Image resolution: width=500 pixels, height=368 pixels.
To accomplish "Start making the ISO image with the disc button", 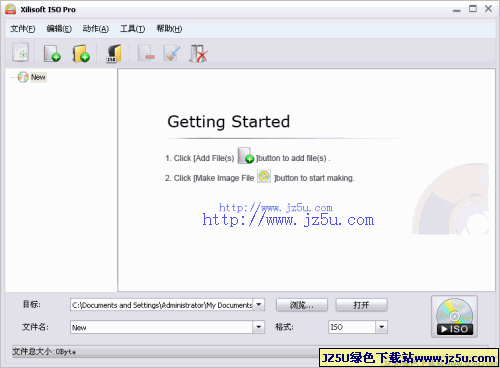I will [454, 317].
